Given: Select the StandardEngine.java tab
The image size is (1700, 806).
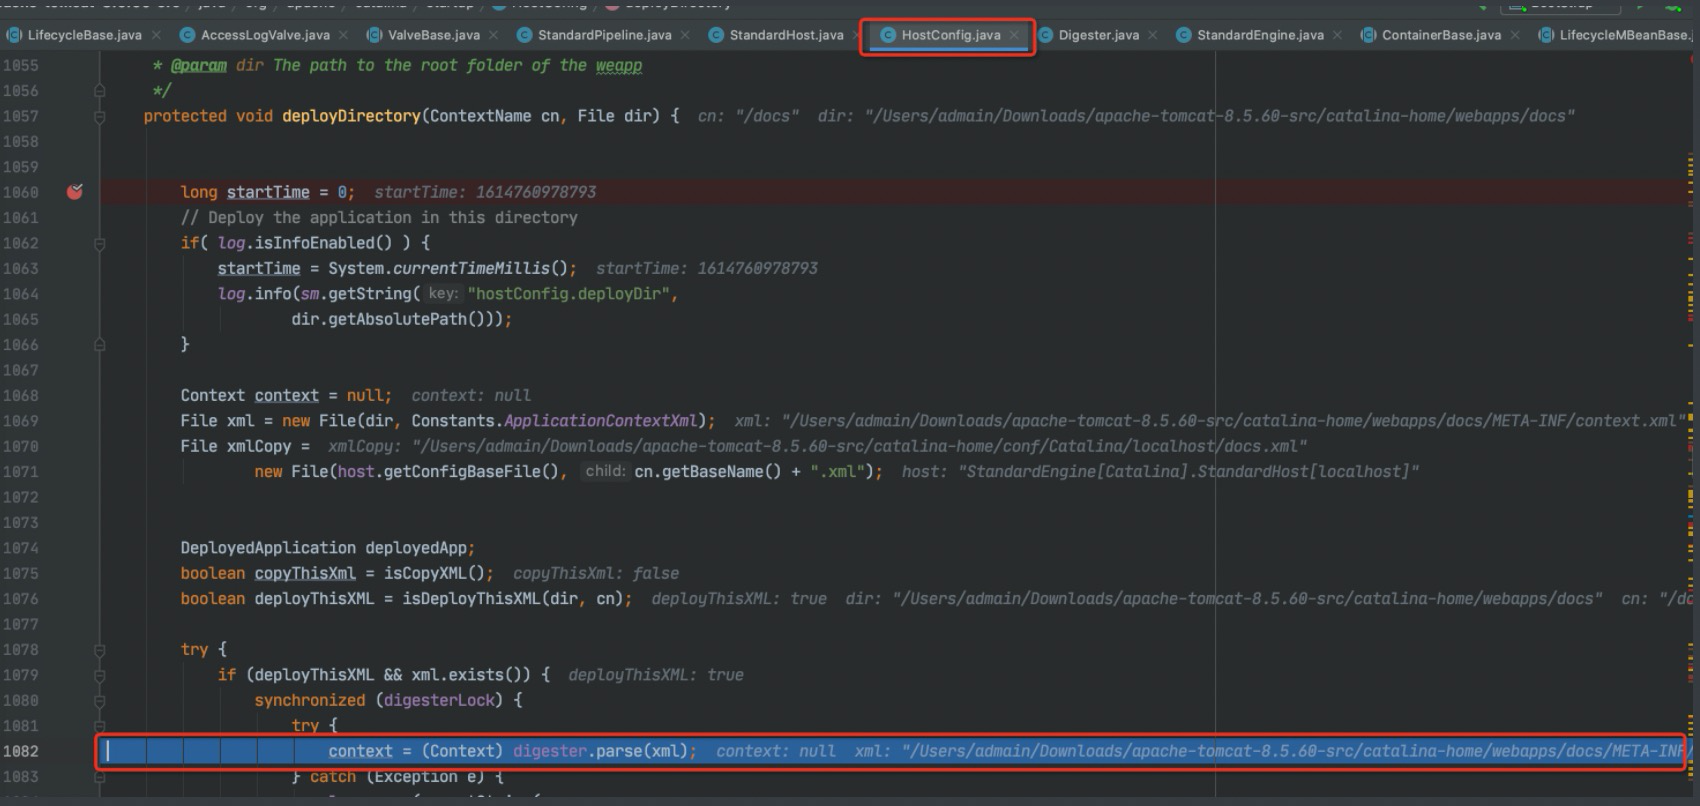Looking at the screenshot, I should click(x=1260, y=35).
